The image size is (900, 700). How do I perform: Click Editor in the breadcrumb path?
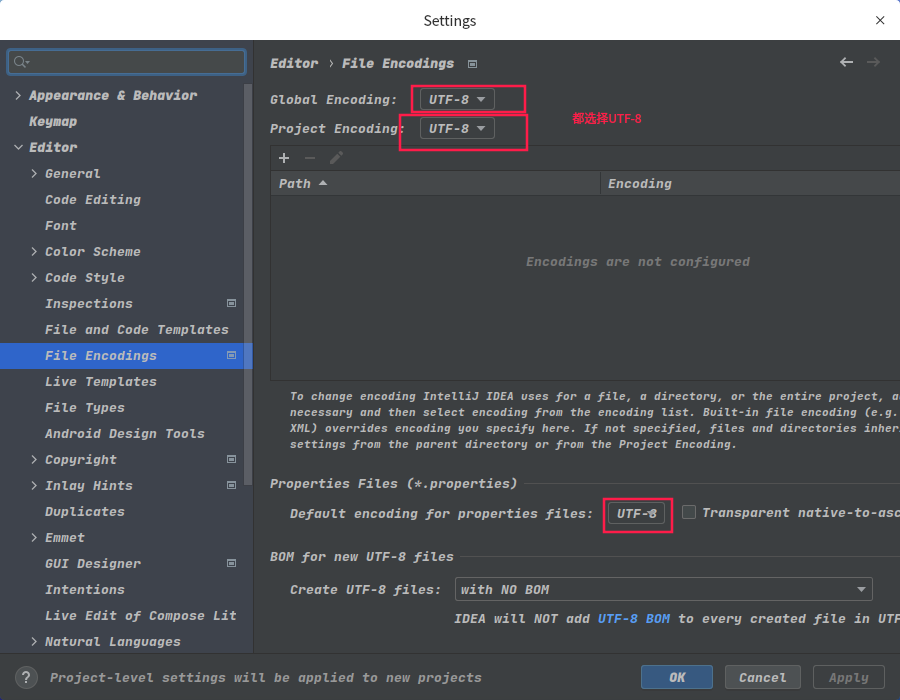pos(294,63)
